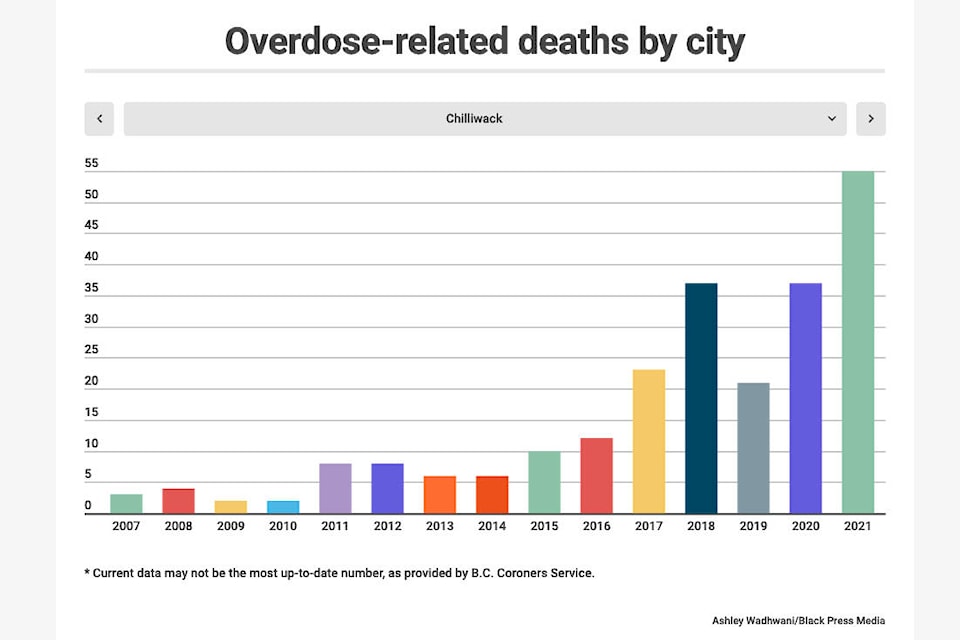Viewport: 960px width, 640px height.
Task: Click the 2009 x-axis label
Action: pyautogui.click(x=231, y=526)
